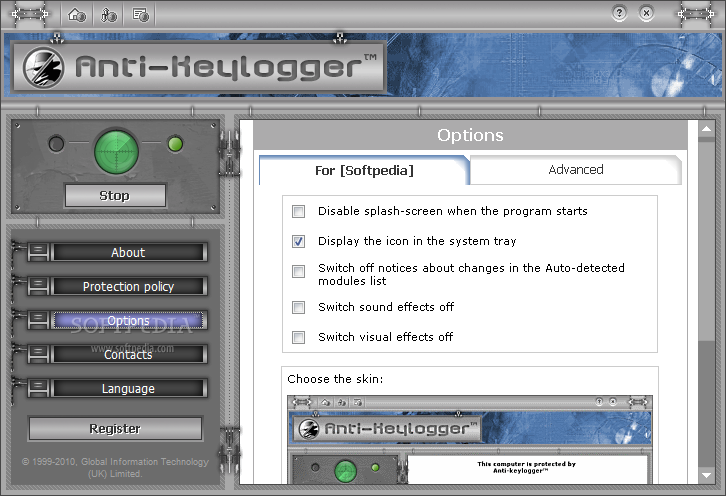
Task: Open the Protection policy section
Action: (x=128, y=287)
